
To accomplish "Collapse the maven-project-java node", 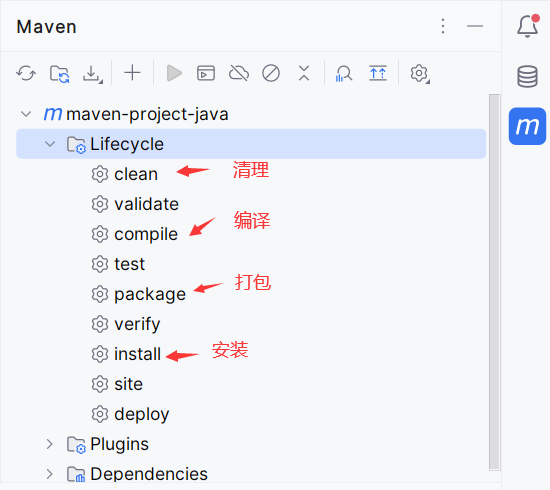I will (x=26, y=114).
